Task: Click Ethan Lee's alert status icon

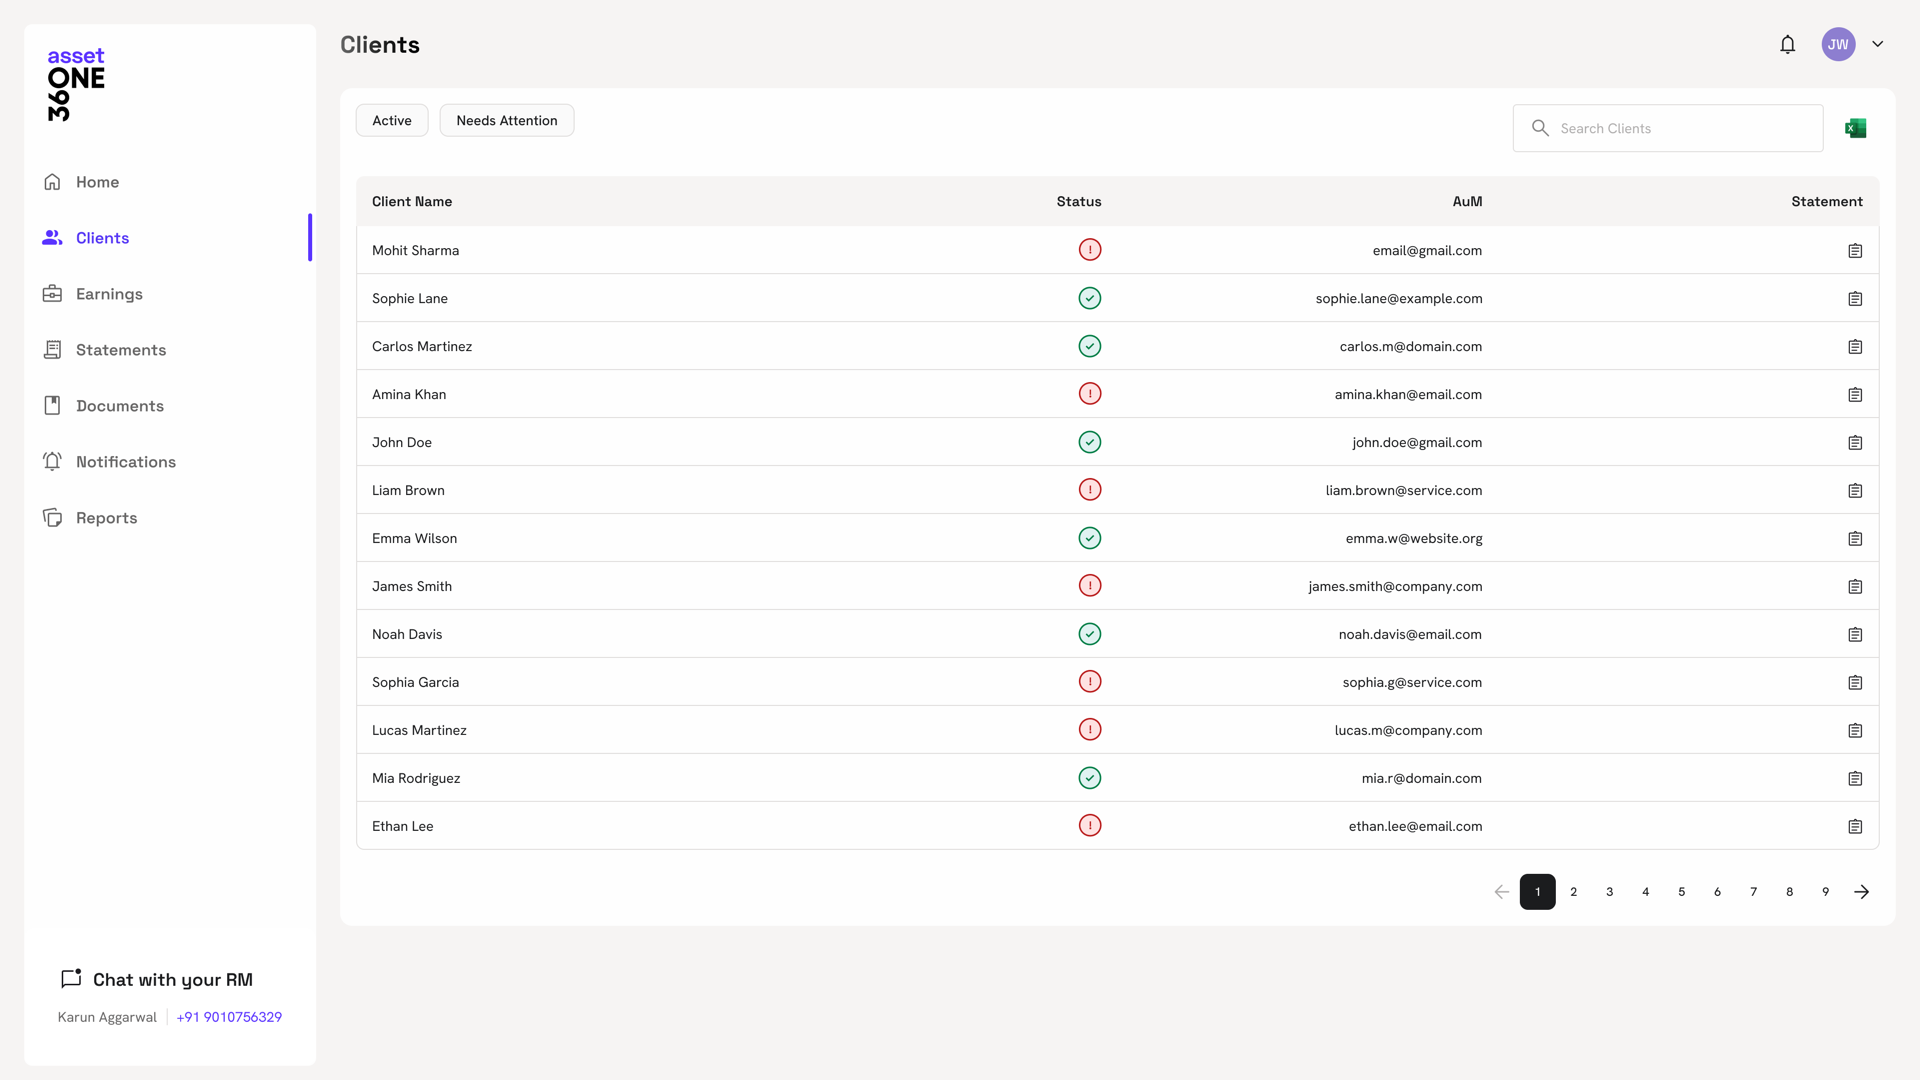Action: tap(1090, 825)
